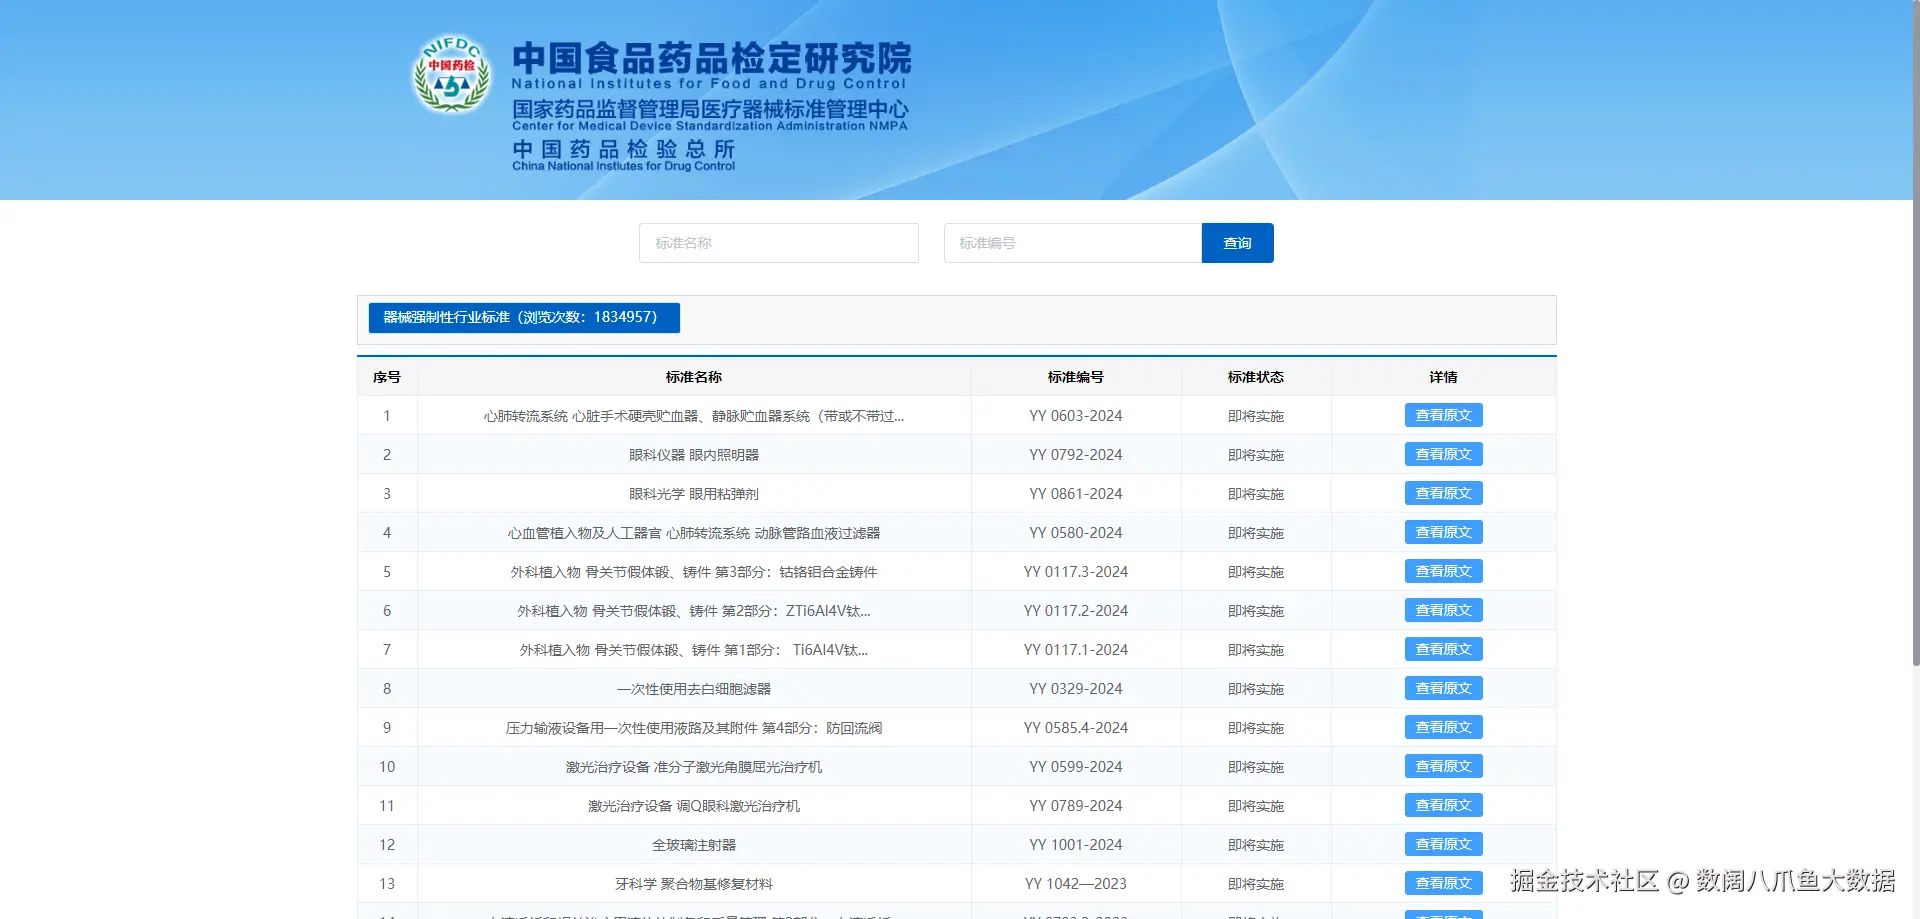The height and width of the screenshot is (919, 1920).
Task: Select standard name 牙科学 聚合物基修复材料
Action: coord(694,884)
